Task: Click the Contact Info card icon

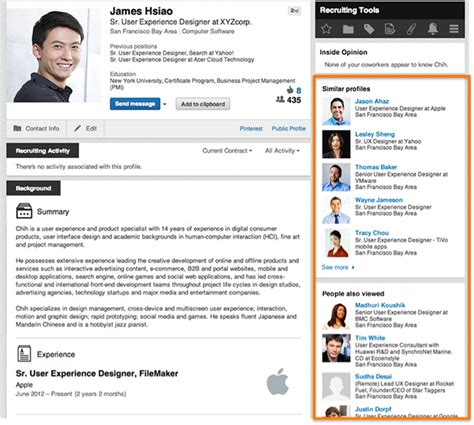Action: [17, 128]
